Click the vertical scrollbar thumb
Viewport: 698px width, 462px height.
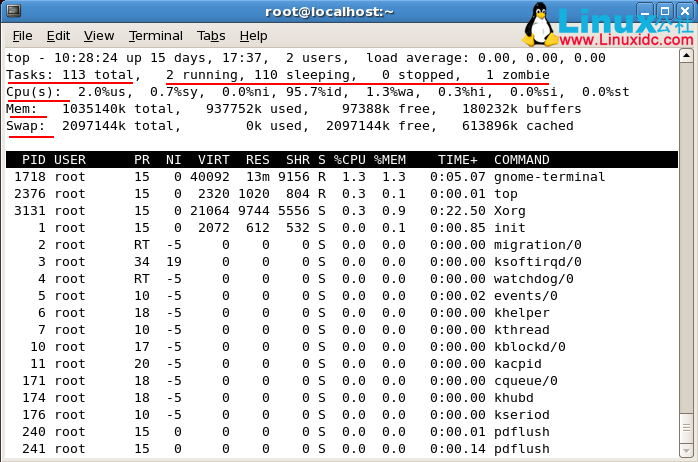pyautogui.click(x=686, y=428)
